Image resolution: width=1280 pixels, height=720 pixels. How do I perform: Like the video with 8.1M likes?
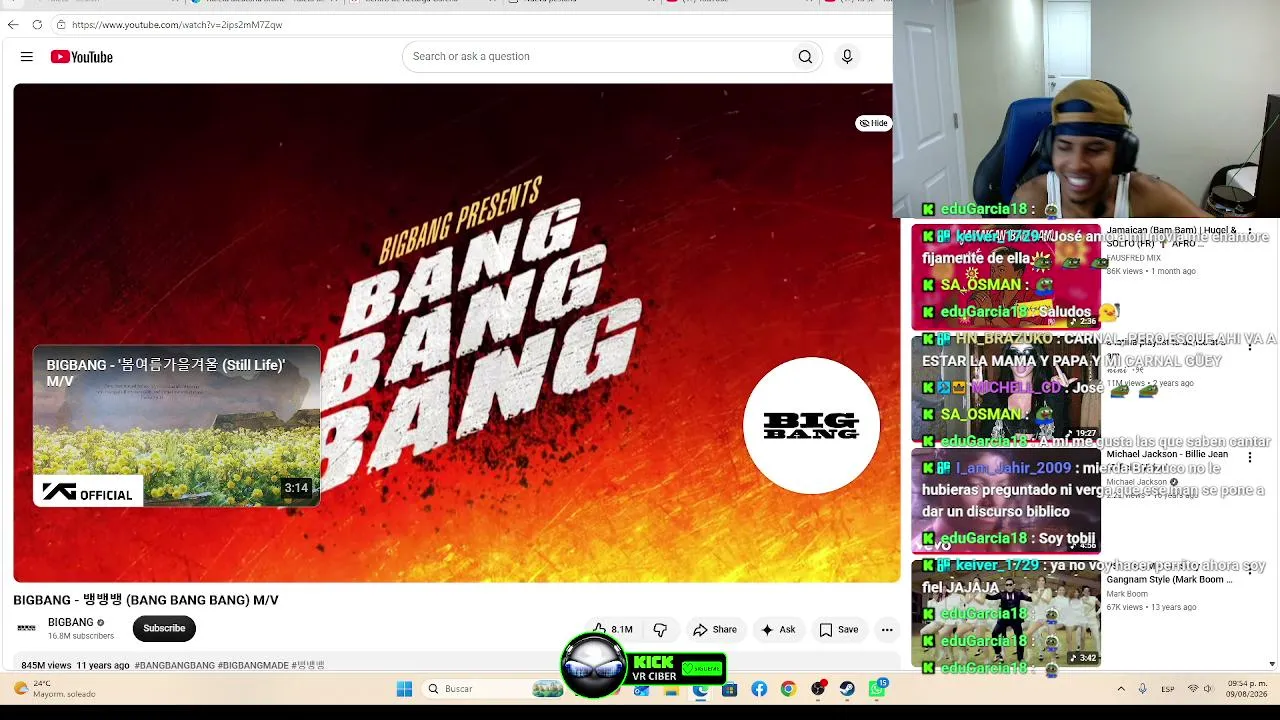pyautogui.click(x=613, y=630)
